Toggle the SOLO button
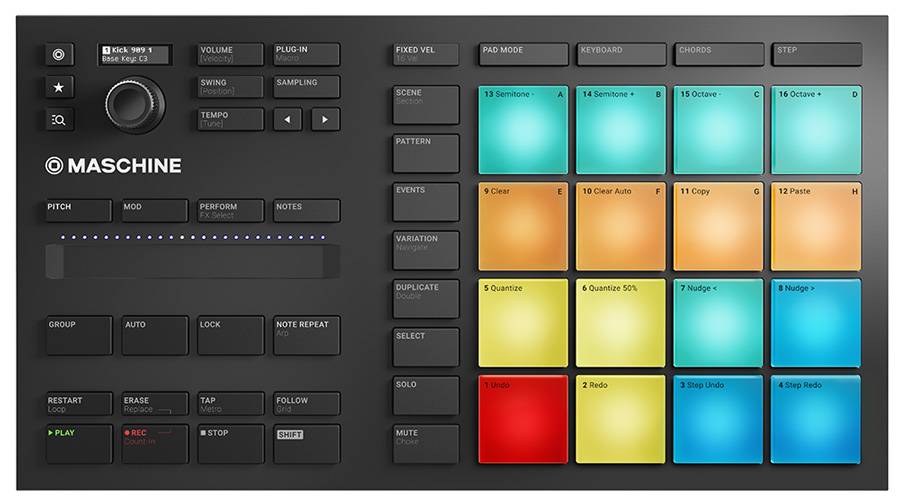 coord(426,396)
